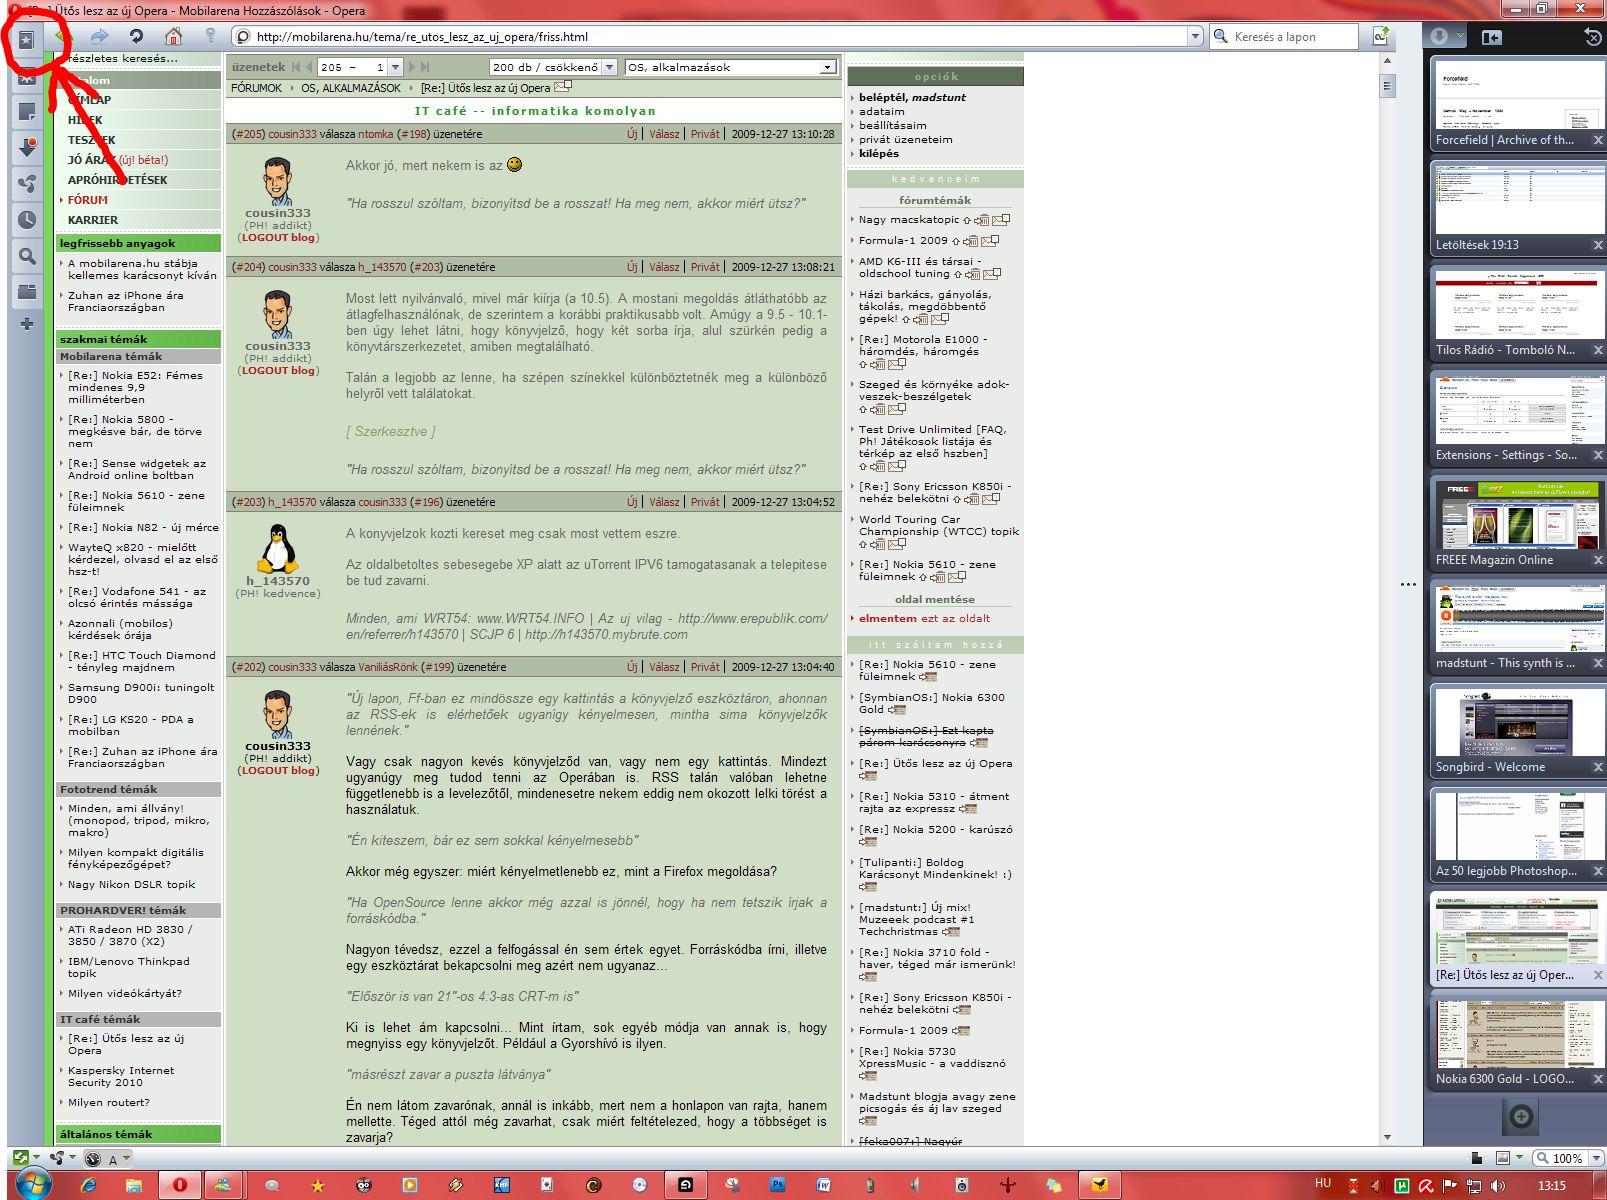Viewport: 1607px width, 1200px height.
Task: Open the kilépés logout link
Action: pos(879,153)
